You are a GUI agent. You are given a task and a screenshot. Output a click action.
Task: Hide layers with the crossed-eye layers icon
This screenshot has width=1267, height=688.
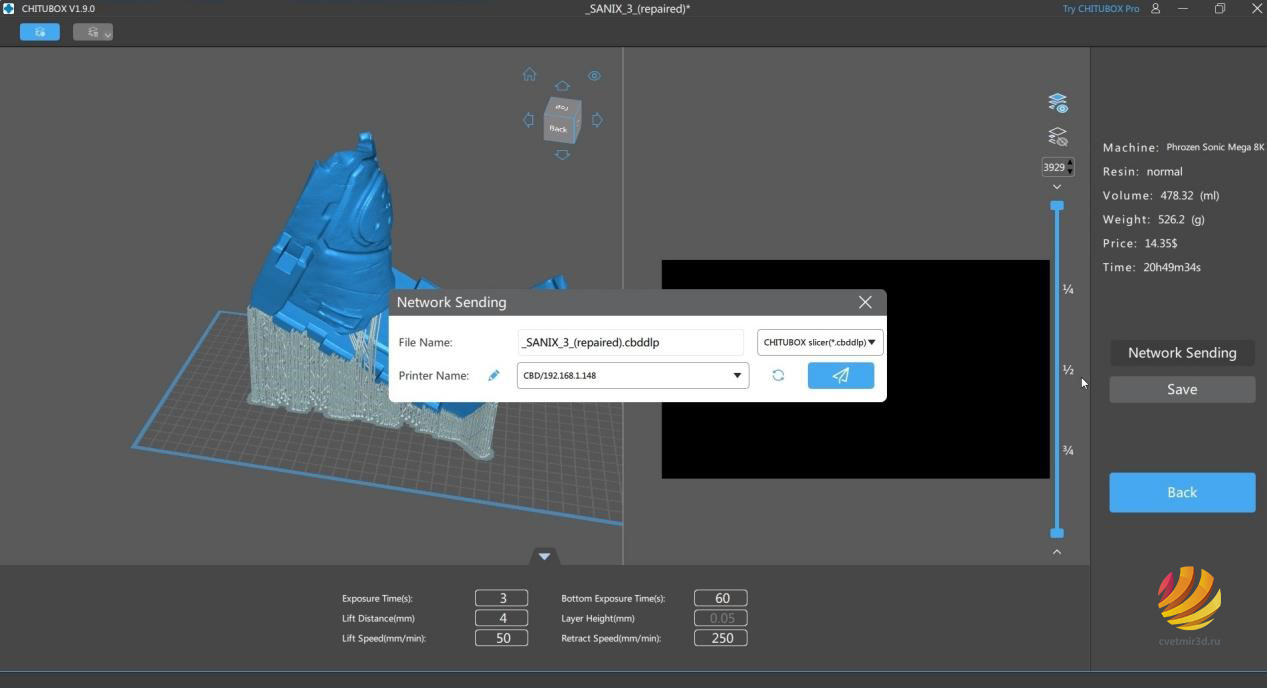tap(1057, 136)
